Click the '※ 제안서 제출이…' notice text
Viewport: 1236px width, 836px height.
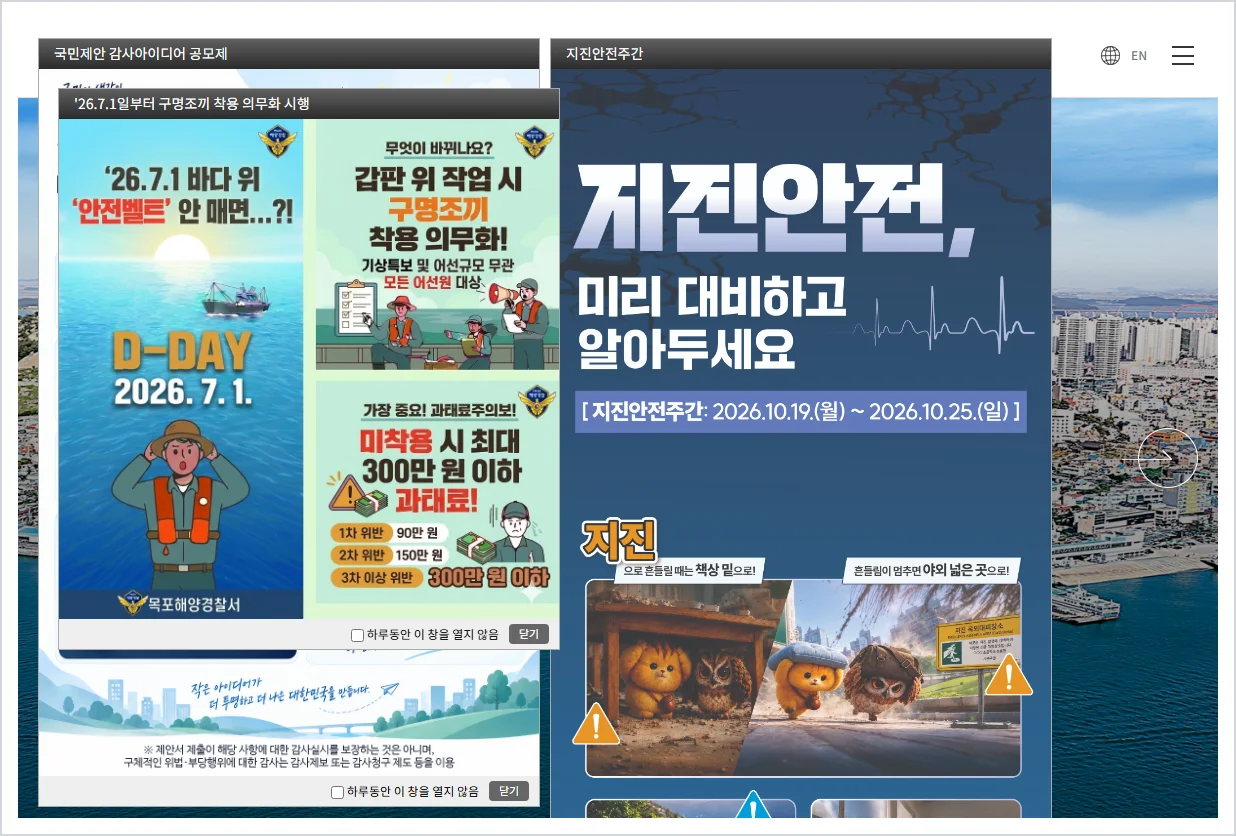click(289, 756)
